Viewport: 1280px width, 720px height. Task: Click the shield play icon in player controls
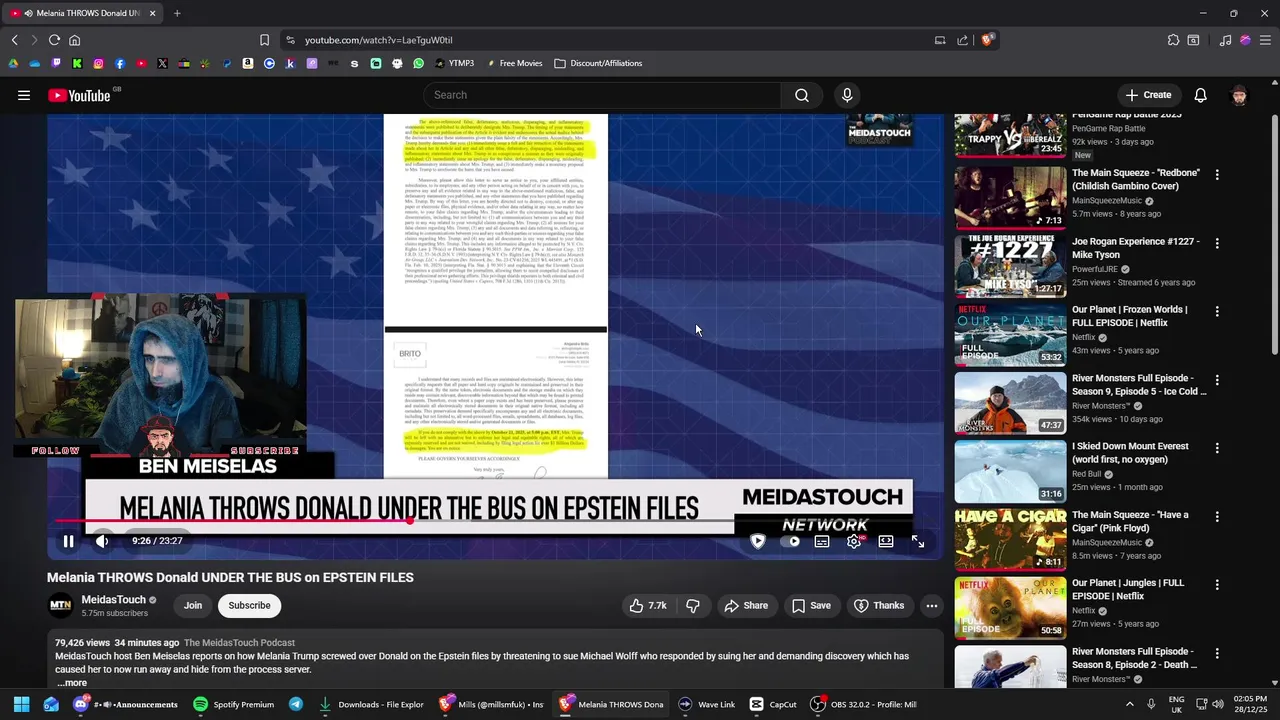click(x=758, y=541)
